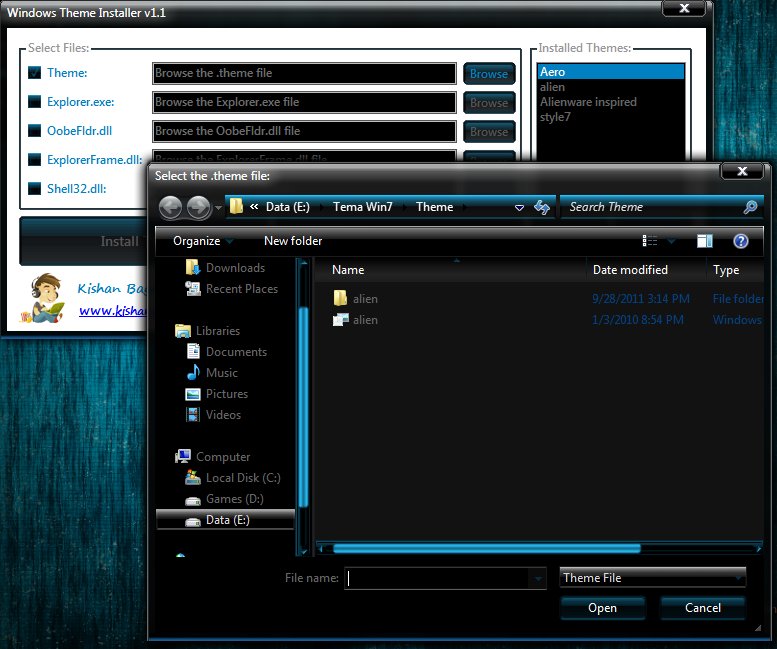Click the folder icon in the address bar

point(237,206)
